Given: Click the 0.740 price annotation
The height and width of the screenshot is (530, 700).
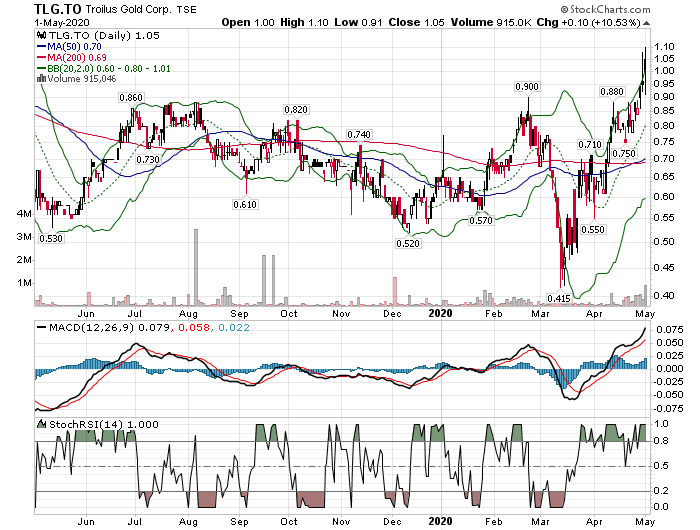Looking at the screenshot, I should point(359,134).
